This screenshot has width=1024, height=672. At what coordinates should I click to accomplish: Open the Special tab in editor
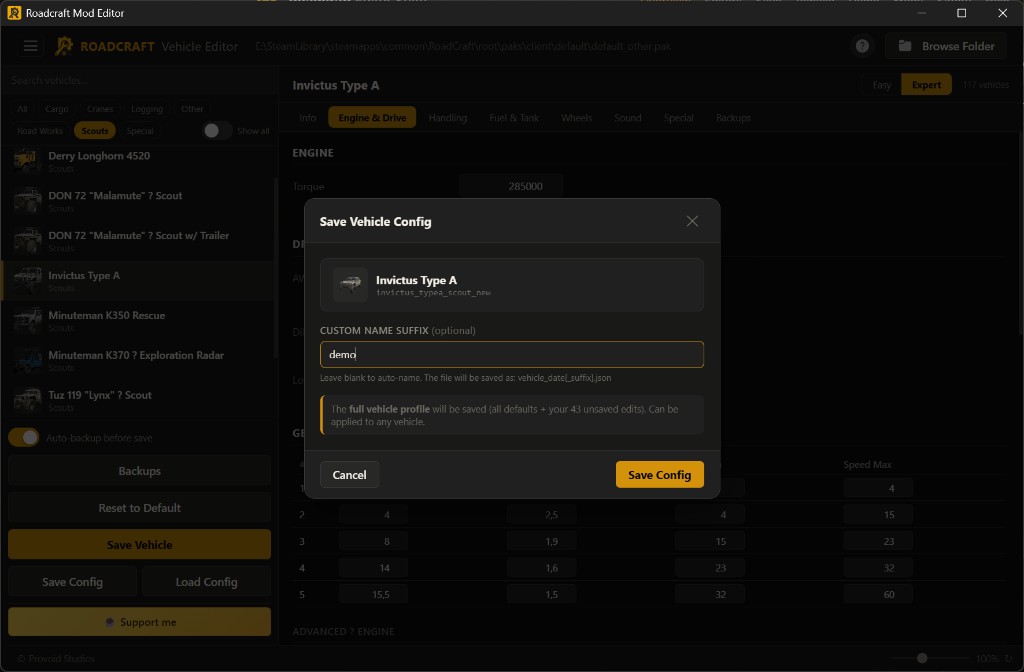[678, 118]
